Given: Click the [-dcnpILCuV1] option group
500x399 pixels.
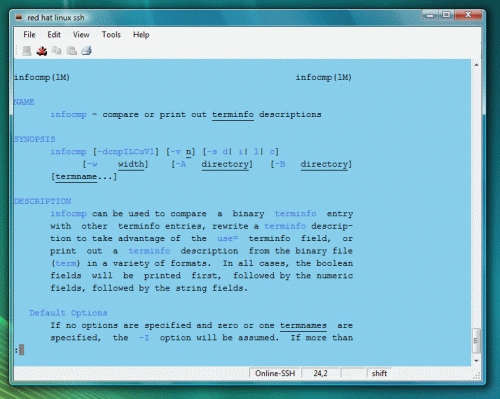Looking at the screenshot, I should coord(126,152).
